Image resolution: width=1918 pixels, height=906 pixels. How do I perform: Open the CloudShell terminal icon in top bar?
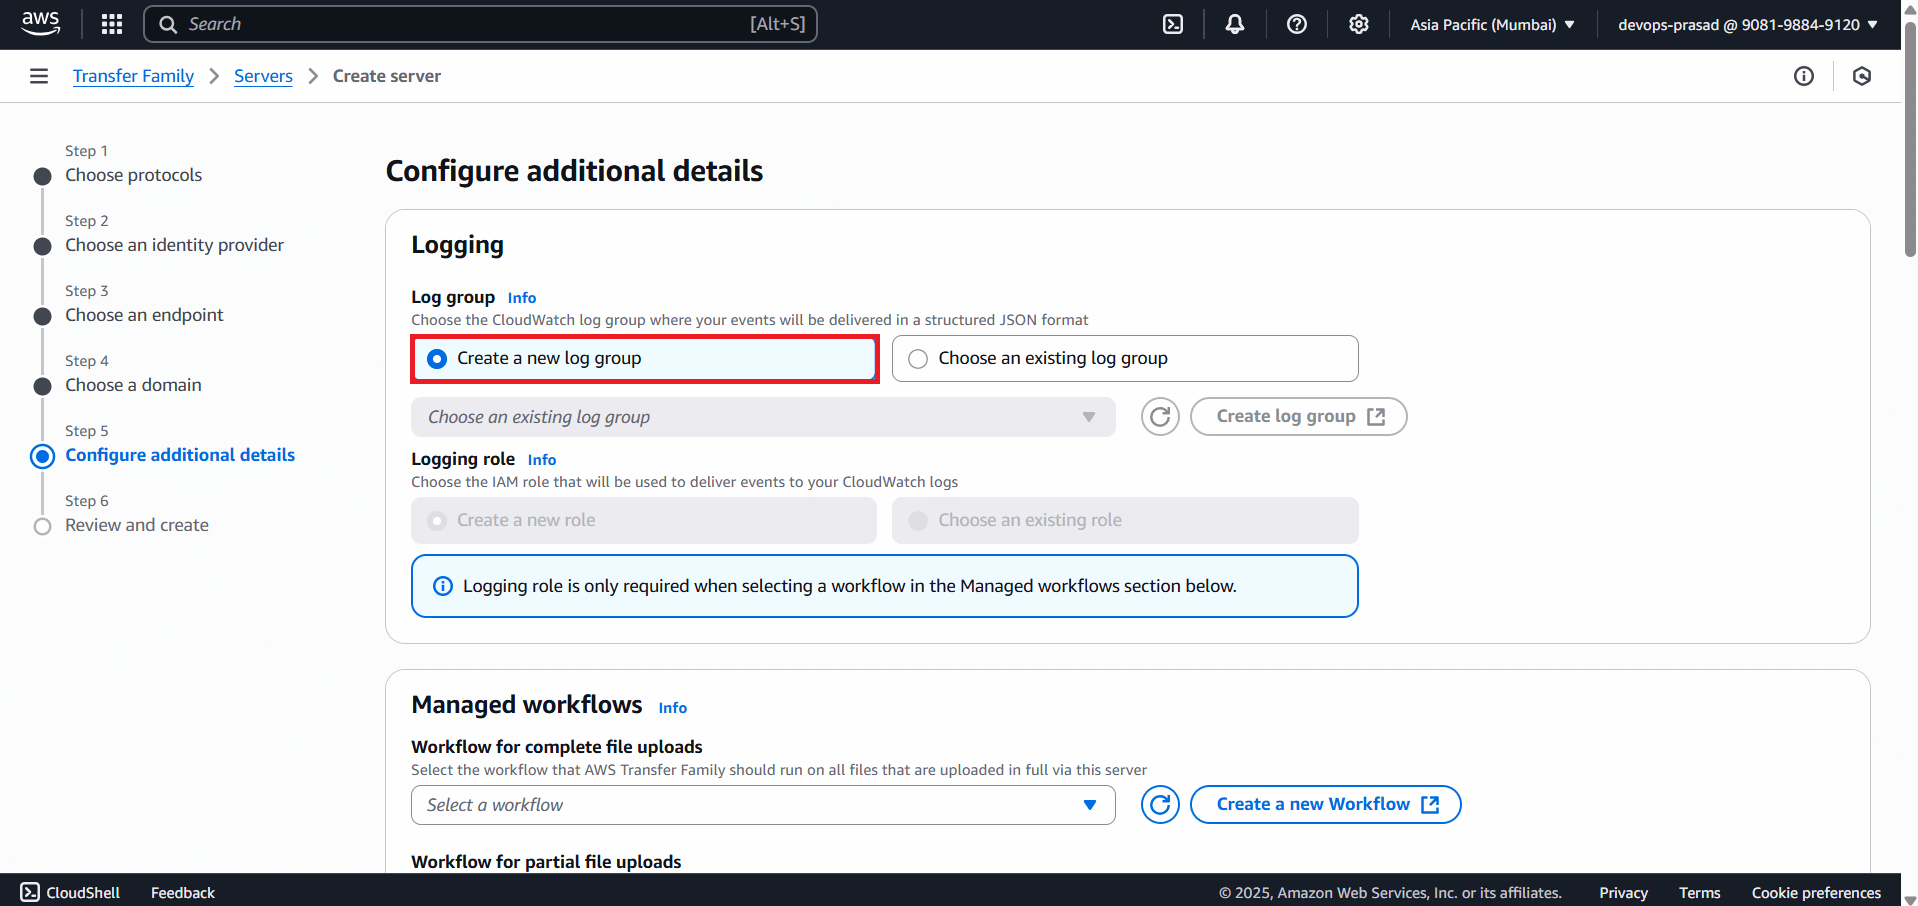click(x=1172, y=23)
